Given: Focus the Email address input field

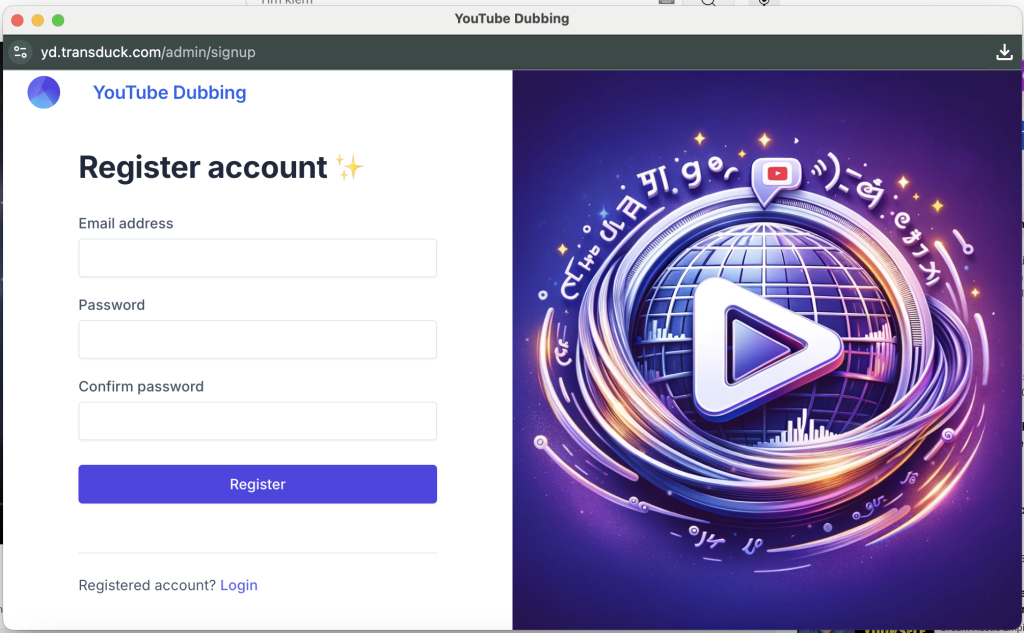Looking at the screenshot, I should [x=257, y=257].
